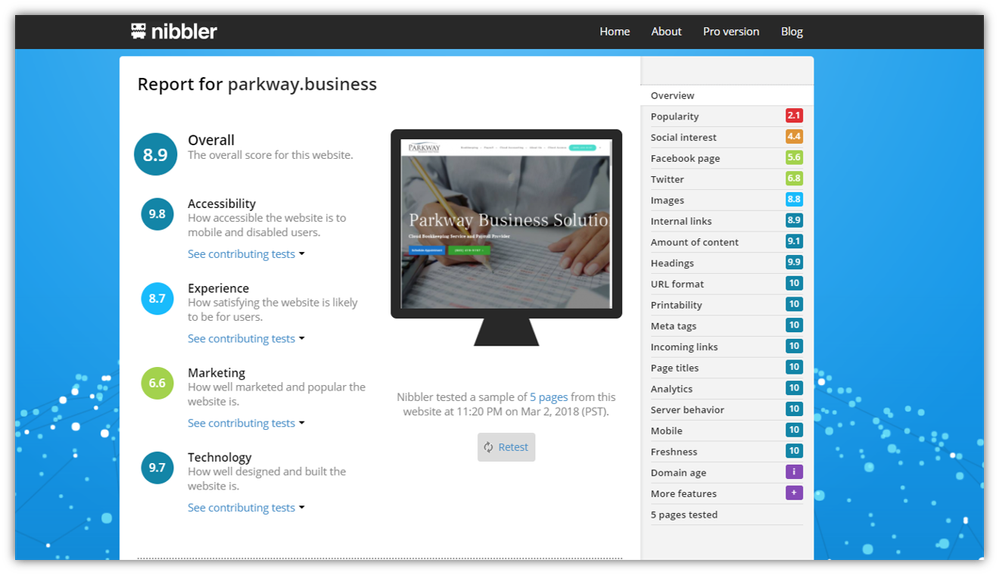Click the Report for parkway.business title

coord(257,85)
